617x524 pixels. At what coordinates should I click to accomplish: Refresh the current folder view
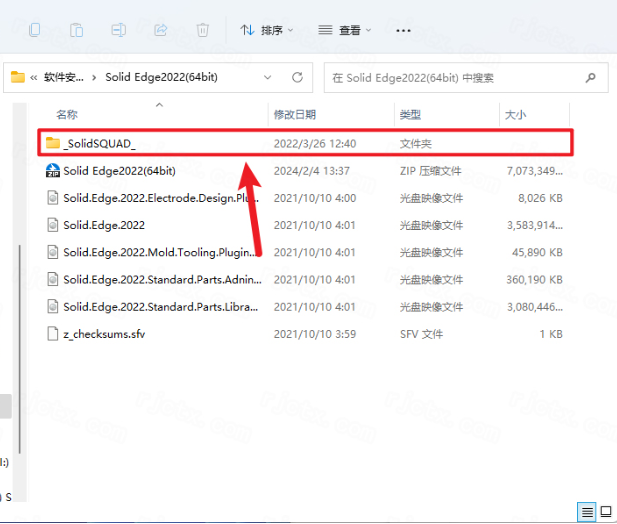point(297,77)
